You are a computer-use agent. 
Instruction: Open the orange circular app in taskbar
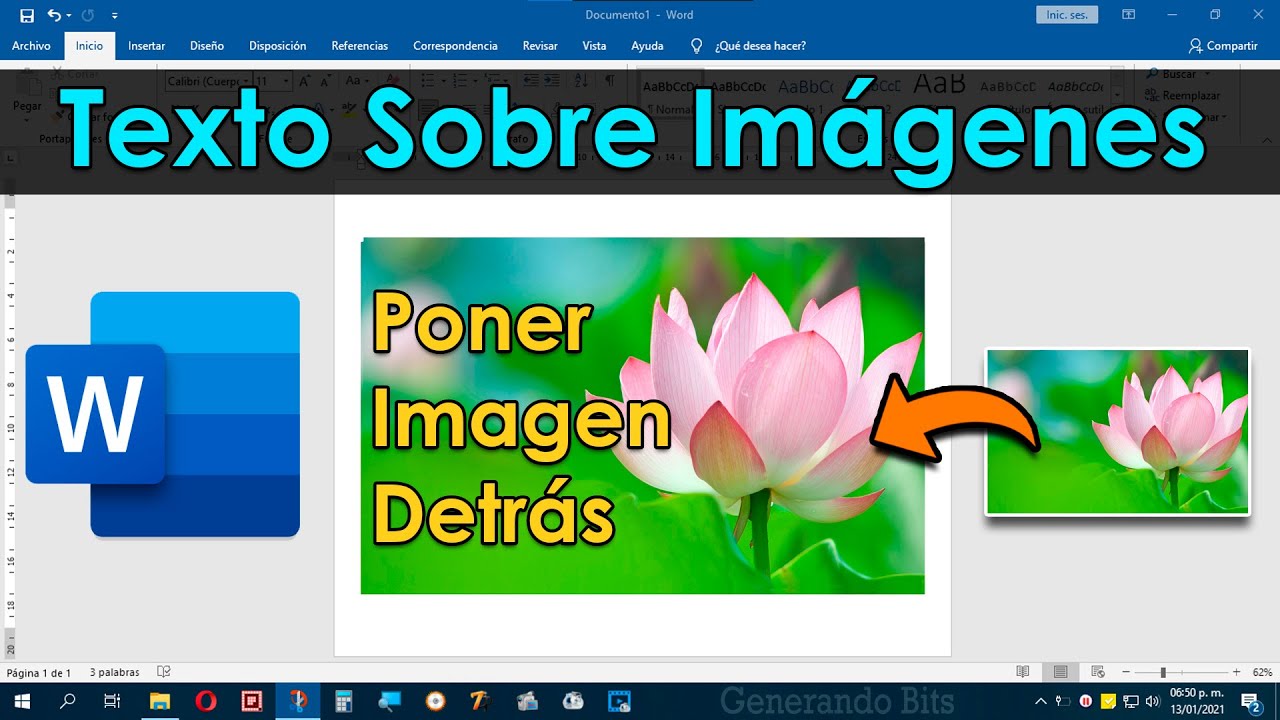[x=436, y=701]
